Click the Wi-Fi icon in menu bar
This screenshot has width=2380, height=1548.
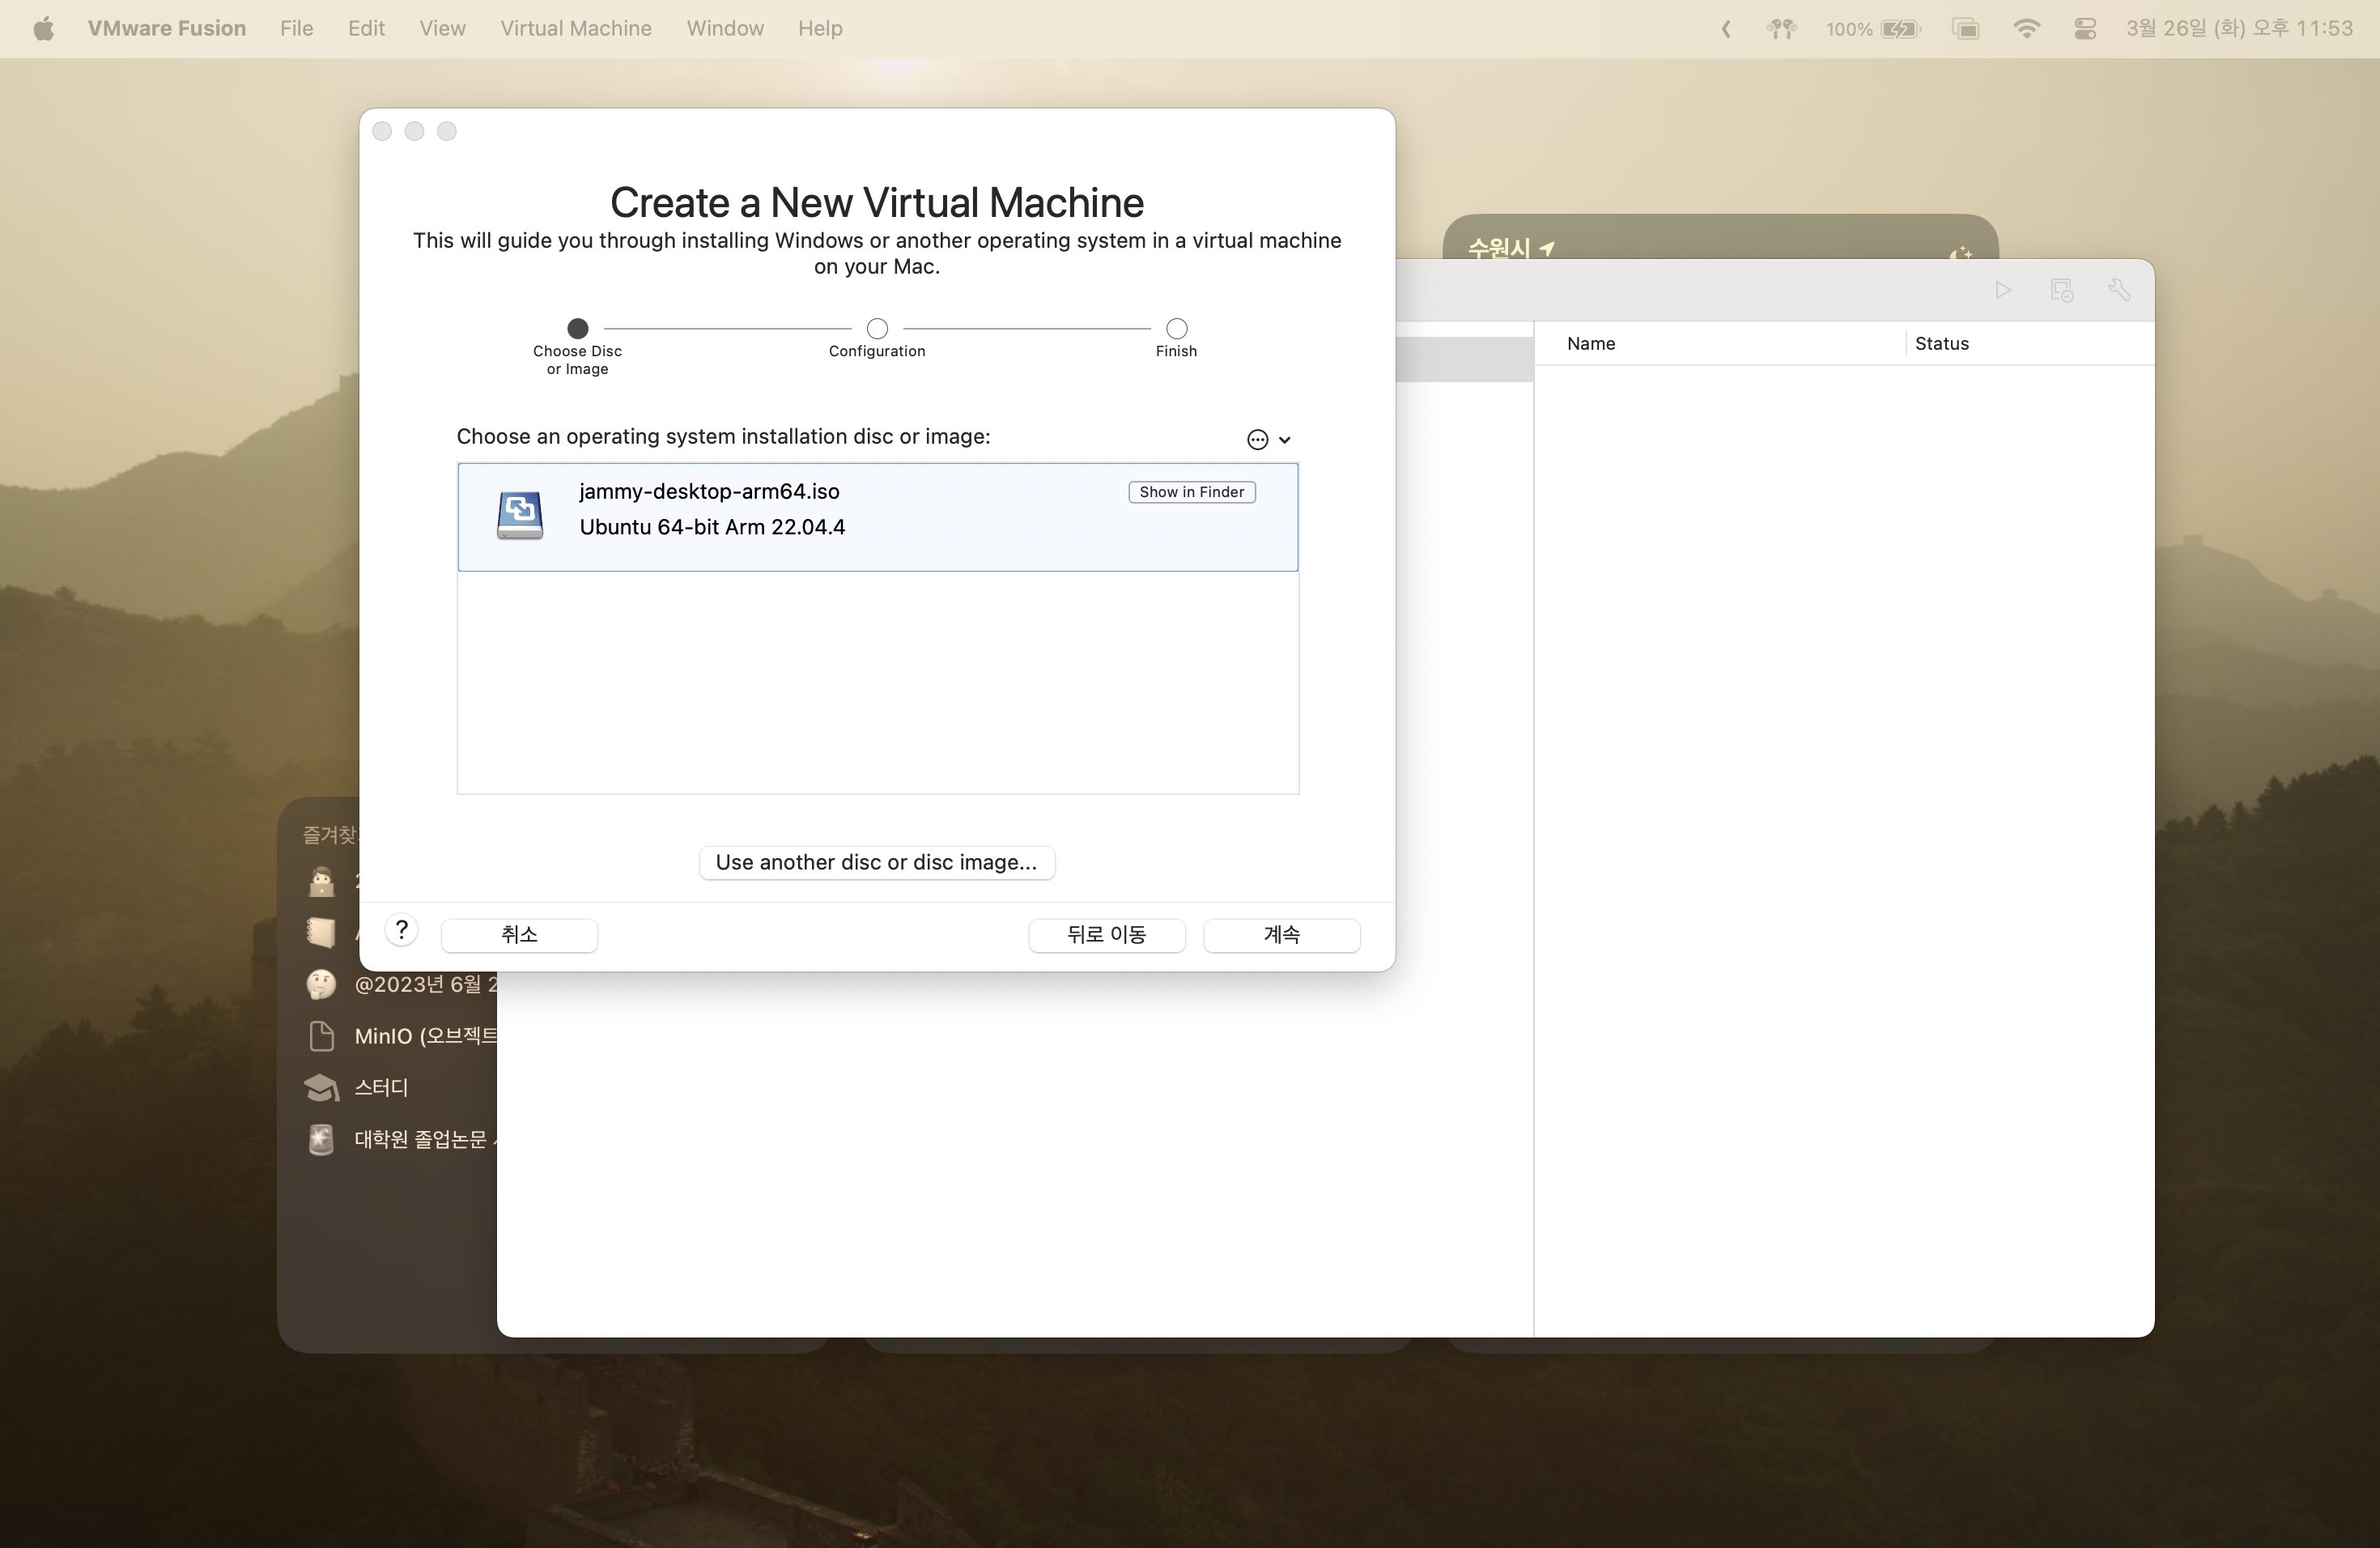tap(2026, 28)
